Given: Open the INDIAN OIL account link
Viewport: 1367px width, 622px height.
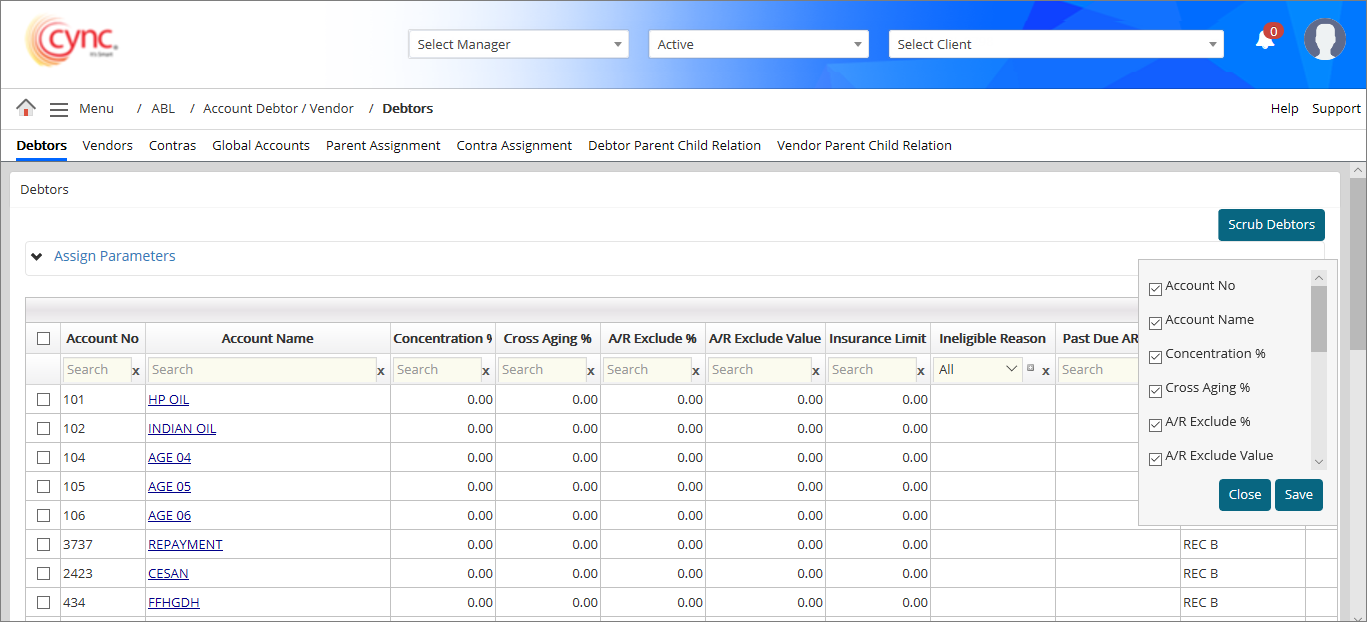Looking at the screenshot, I should 182,429.
